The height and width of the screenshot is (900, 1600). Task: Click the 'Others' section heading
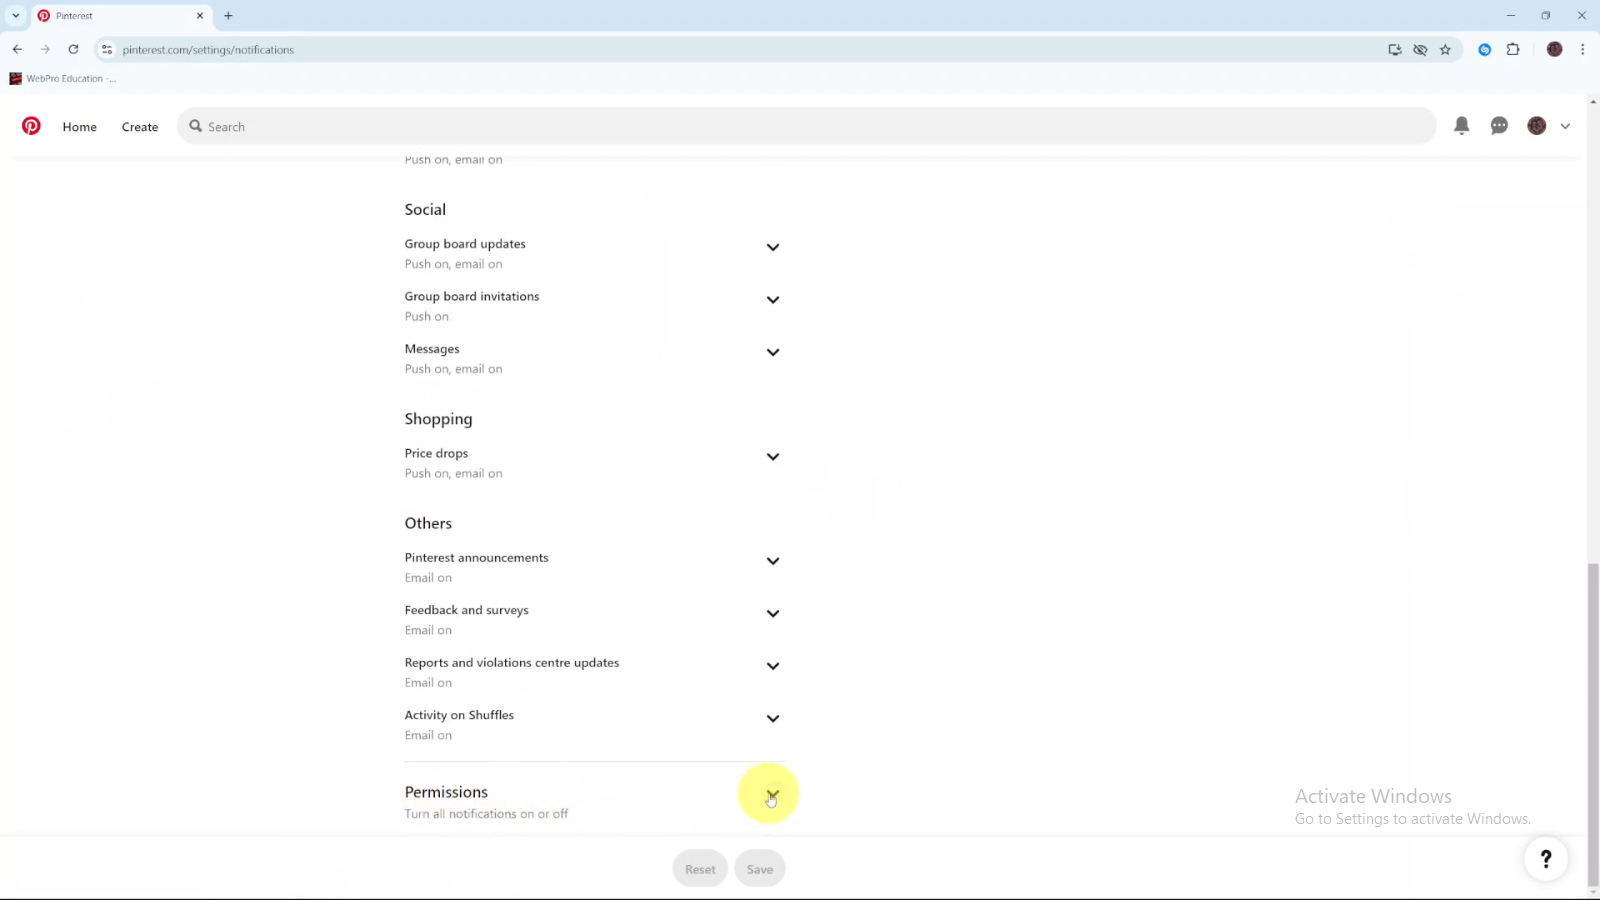[x=428, y=523]
